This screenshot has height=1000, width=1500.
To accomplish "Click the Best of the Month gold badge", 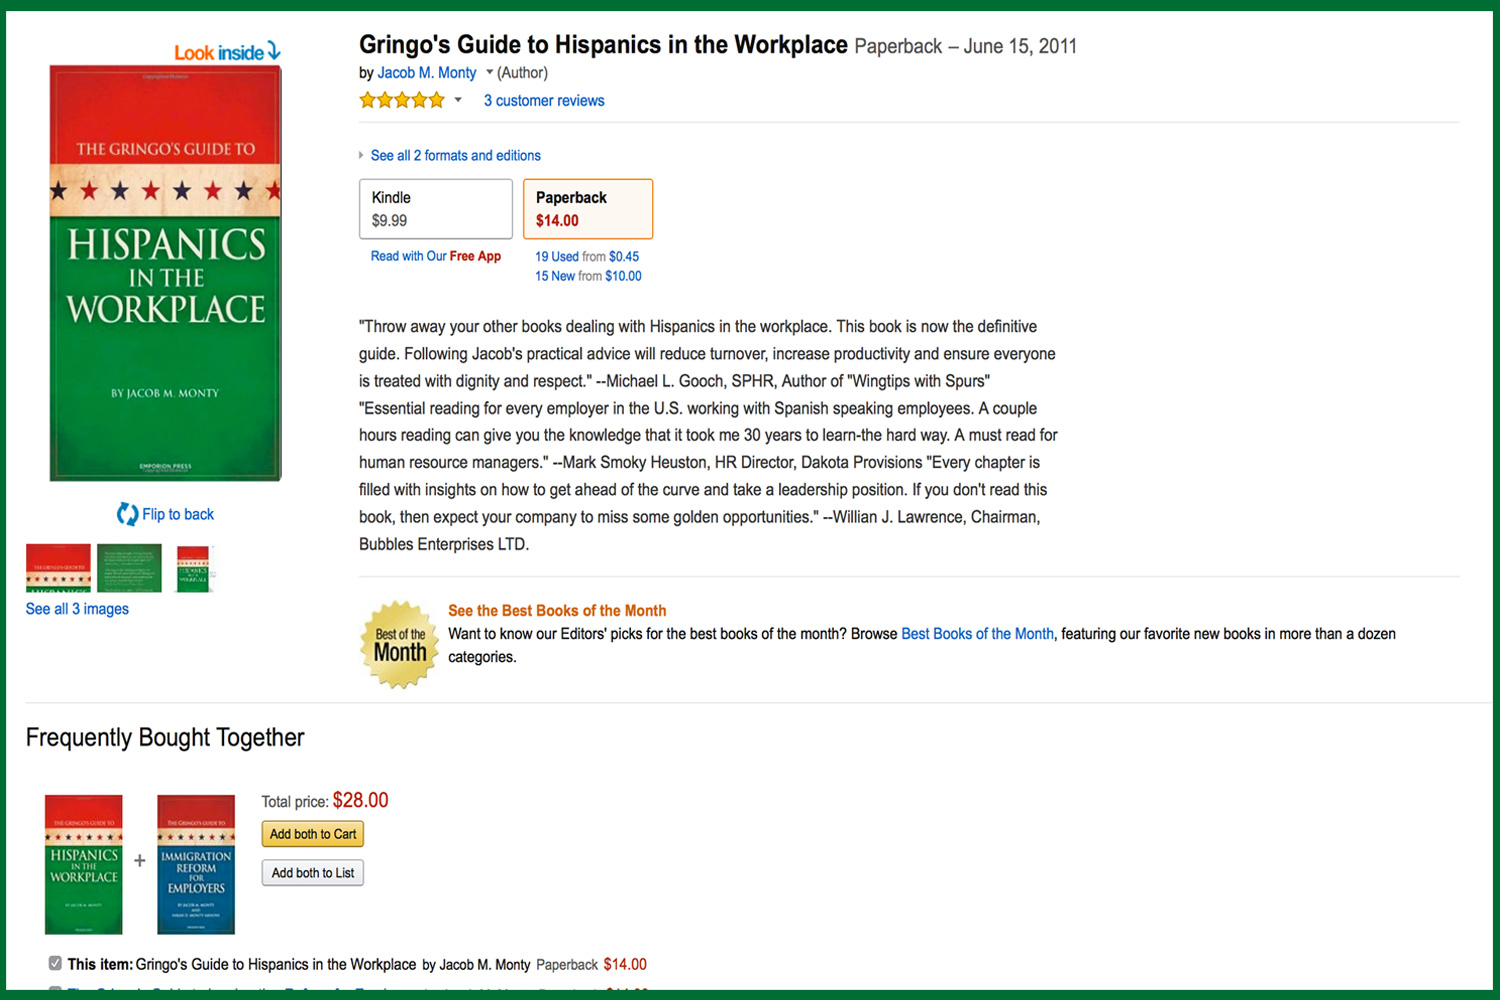I will 400,645.
